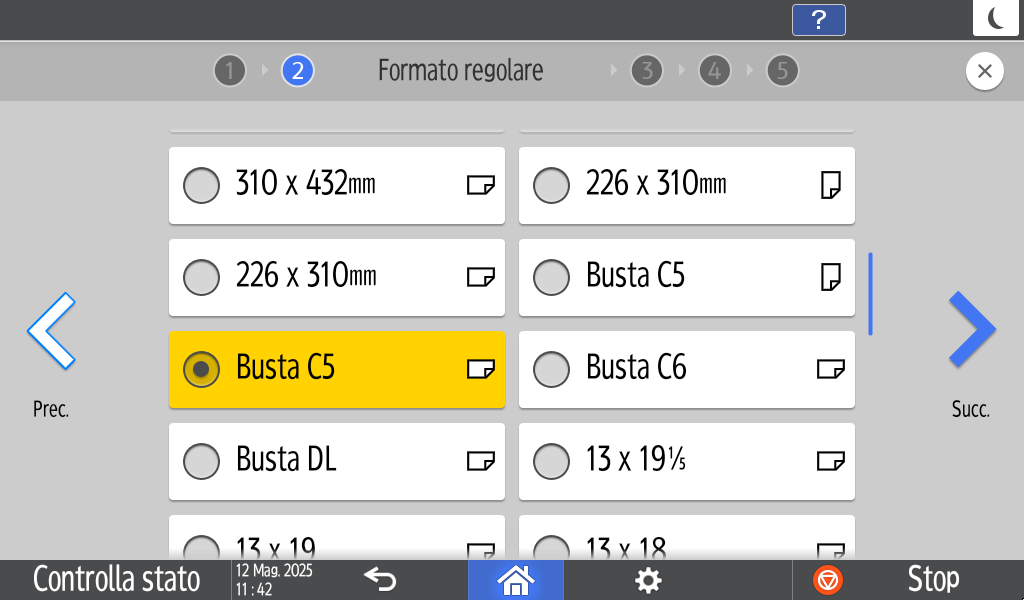This screenshot has height=600, width=1024.
Task: Select 310 x 432mm radio button
Action: point(201,185)
